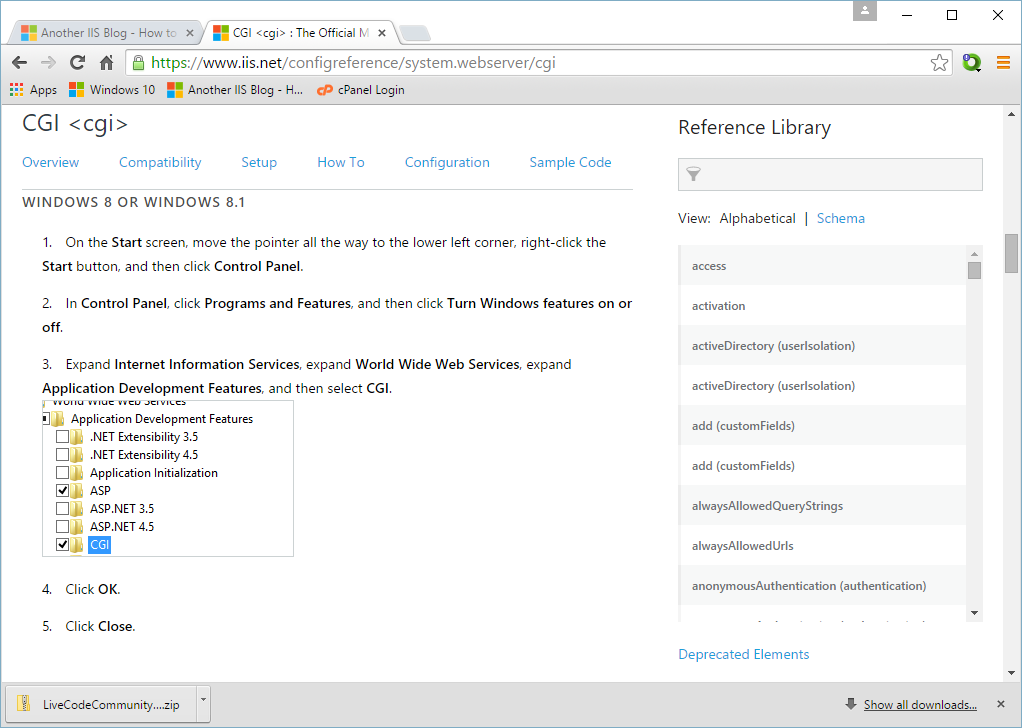The image size is (1022, 728).
Task: Collapse the Application Development Features tree node
Action: pos(46,419)
